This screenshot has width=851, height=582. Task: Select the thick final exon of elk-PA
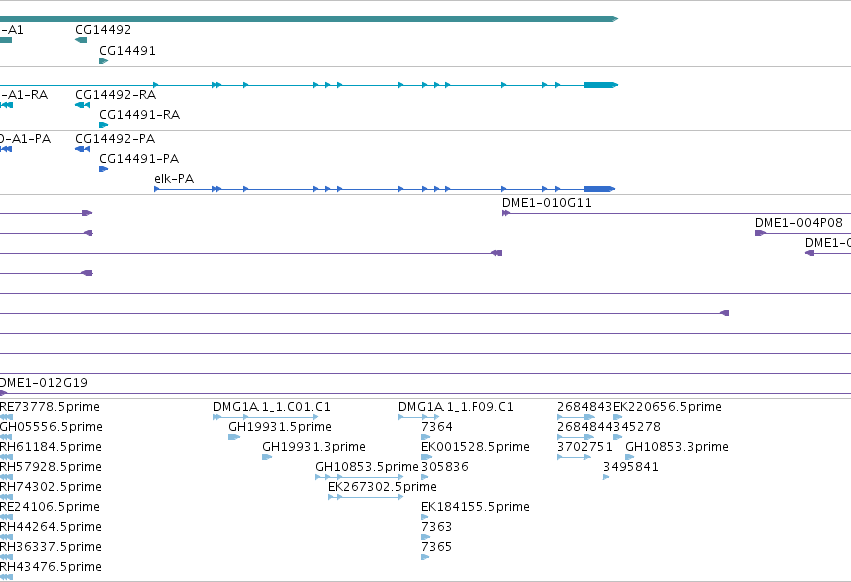point(599,189)
